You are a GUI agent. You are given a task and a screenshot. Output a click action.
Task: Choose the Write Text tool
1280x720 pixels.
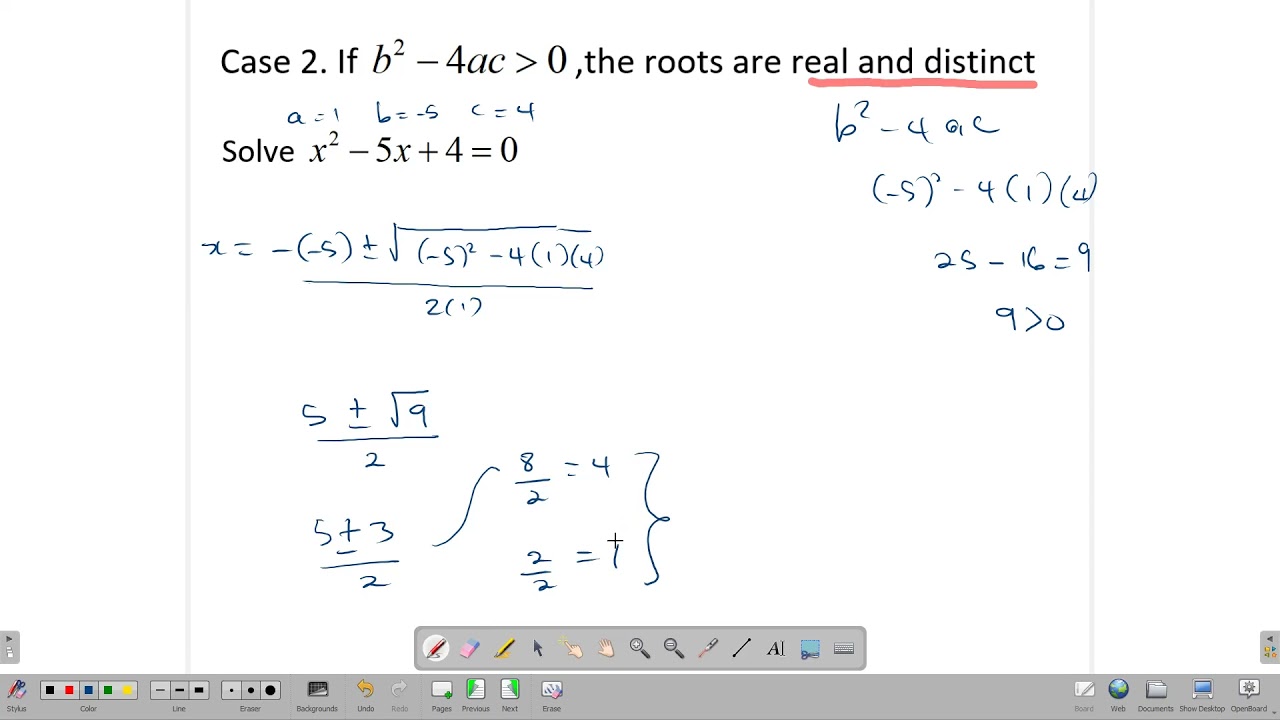pyautogui.click(x=776, y=648)
